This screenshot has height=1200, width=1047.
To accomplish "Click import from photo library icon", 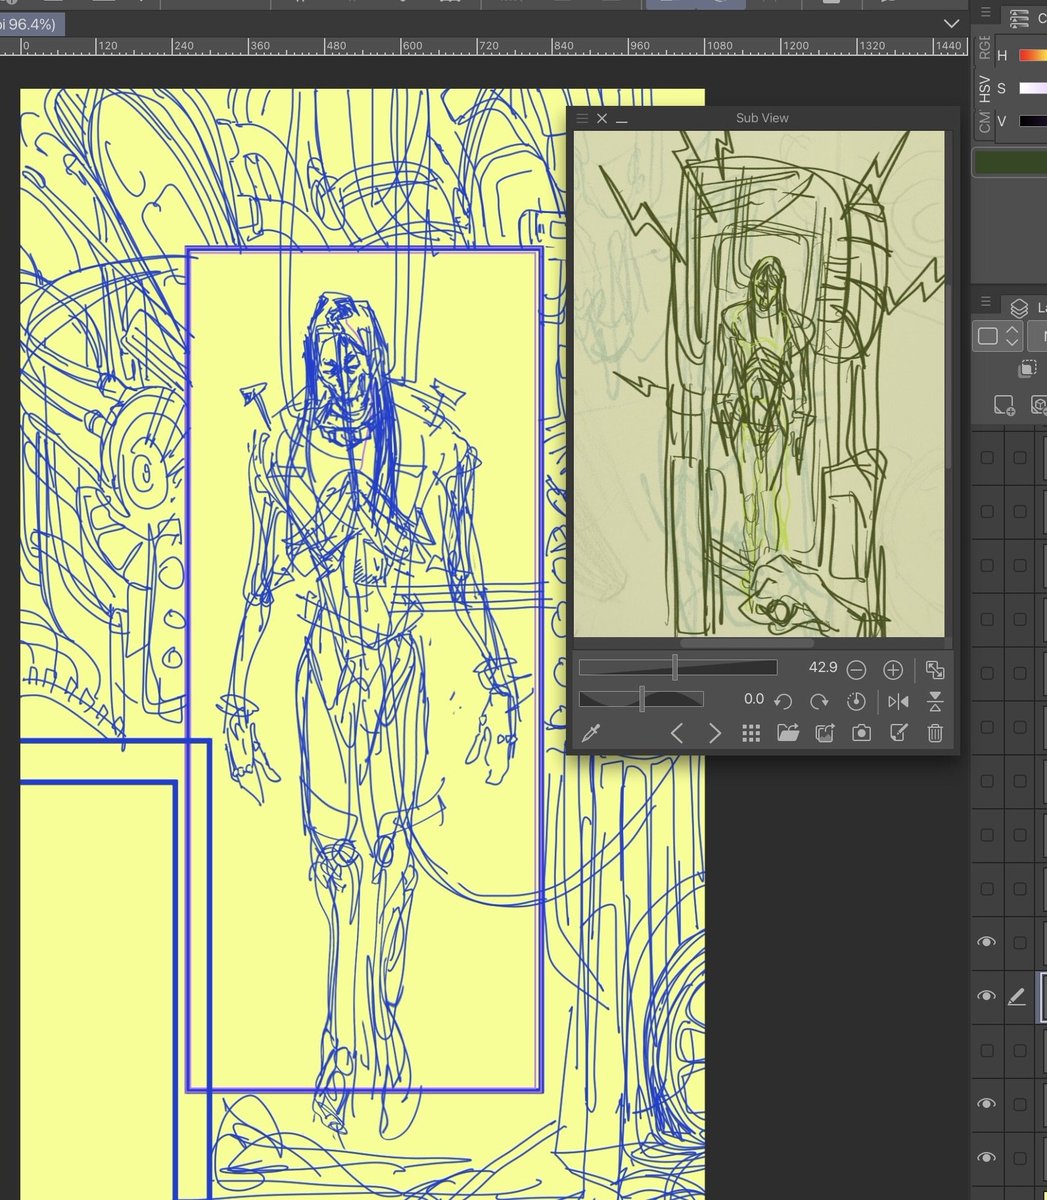I will (824, 733).
